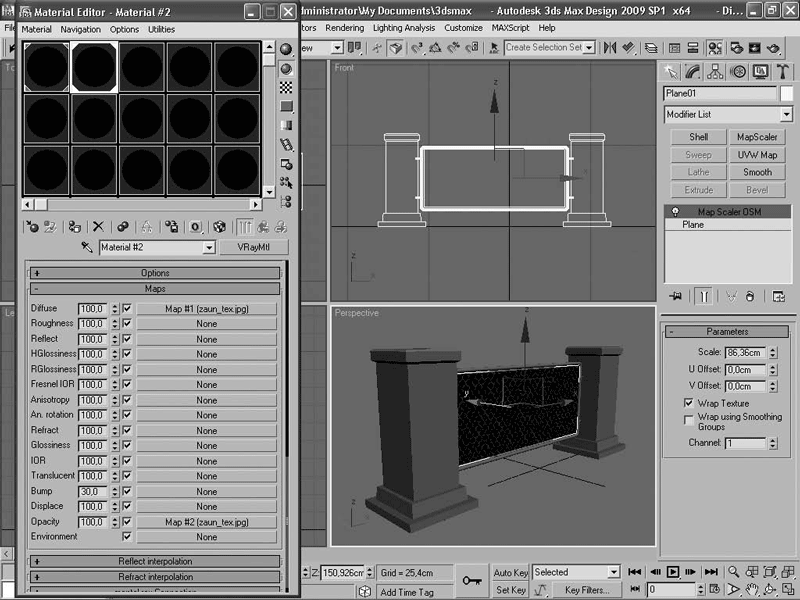Enable Wrap using Smoothing Groups checkbox
This screenshot has height=600, width=800.
click(688, 419)
